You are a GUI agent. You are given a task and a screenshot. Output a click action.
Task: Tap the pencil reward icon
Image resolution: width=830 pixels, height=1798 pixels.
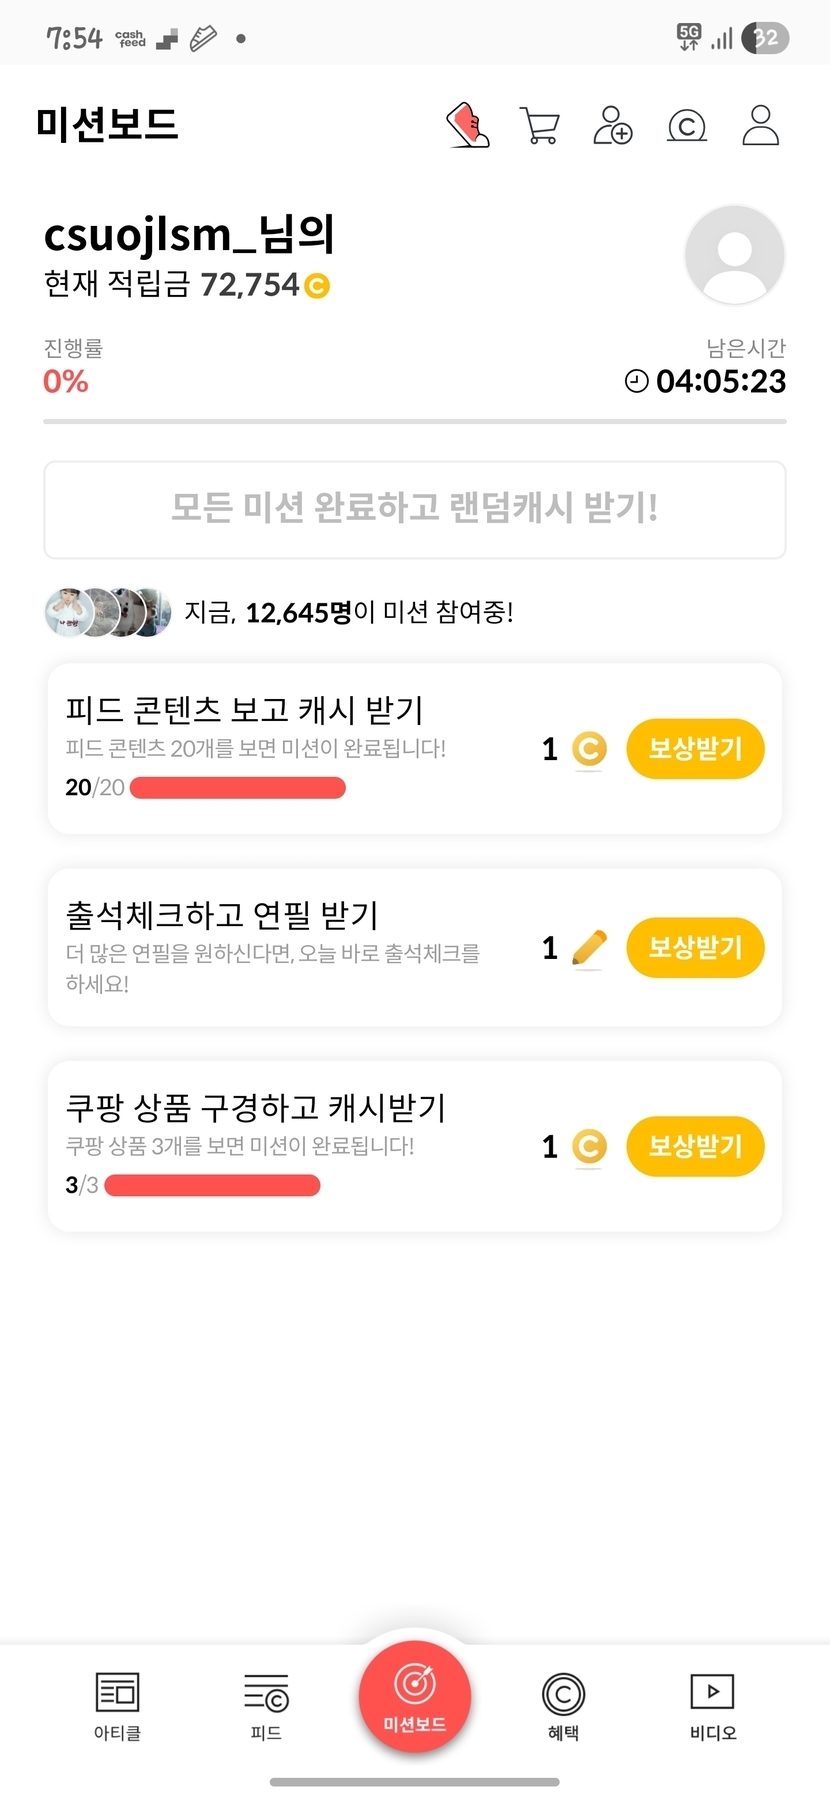589,947
